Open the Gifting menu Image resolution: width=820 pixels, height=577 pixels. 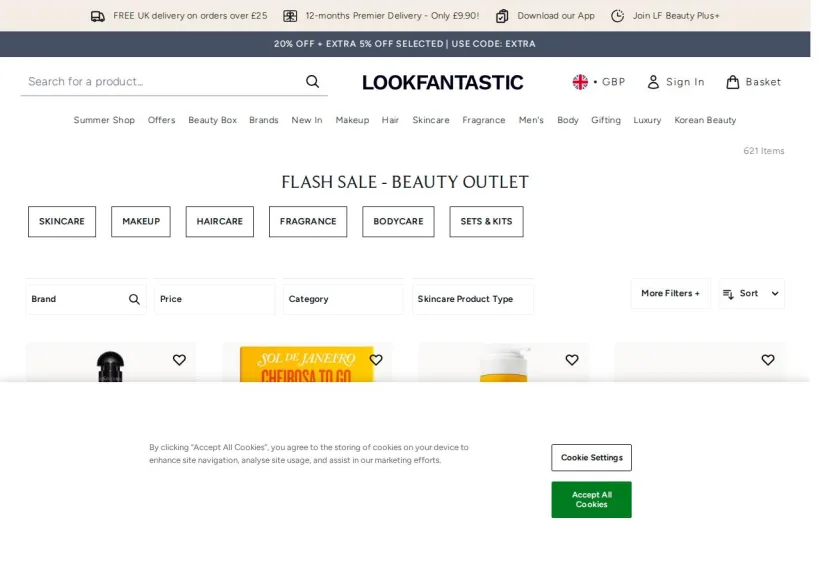point(606,120)
